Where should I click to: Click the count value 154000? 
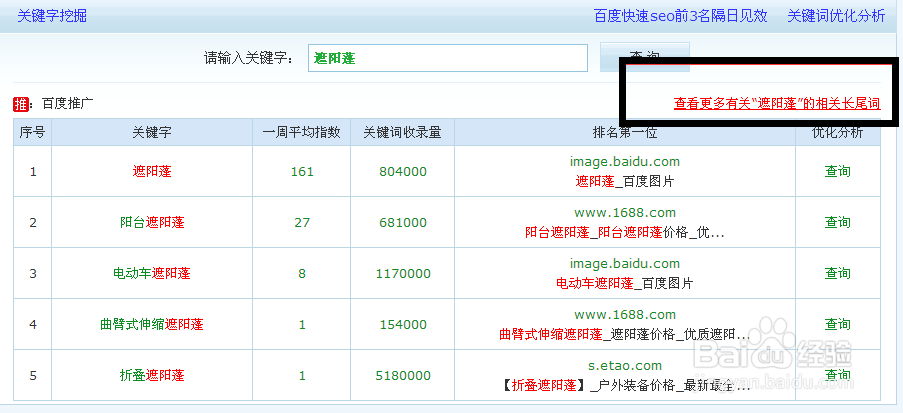[x=403, y=324]
